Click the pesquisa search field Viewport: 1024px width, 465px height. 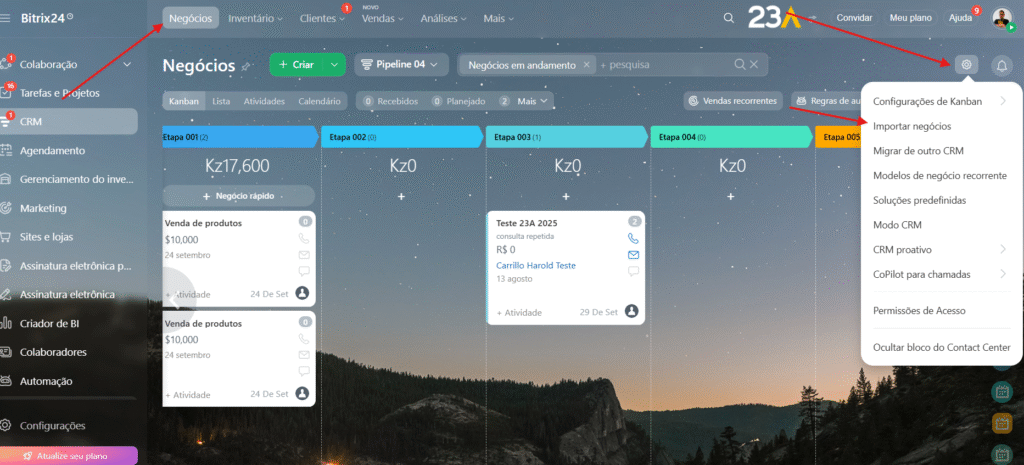pos(665,65)
